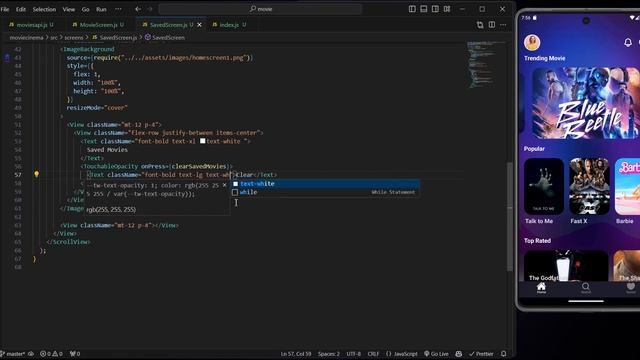Split the editor to the right
Viewport: 640px width, 360px height.
tap(492, 25)
